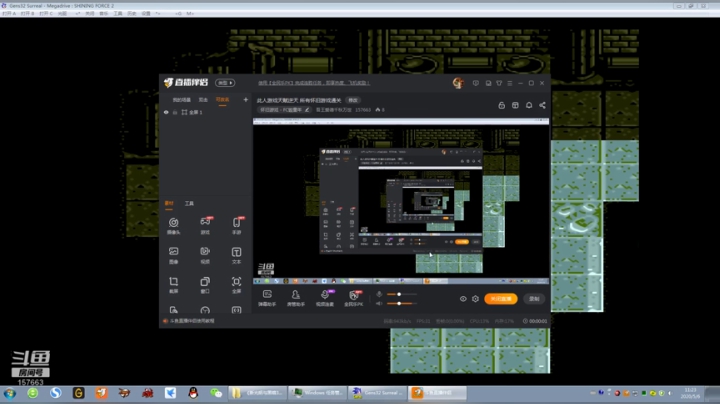Click the lock icon in room header
The image size is (720, 404).
tap(501, 105)
